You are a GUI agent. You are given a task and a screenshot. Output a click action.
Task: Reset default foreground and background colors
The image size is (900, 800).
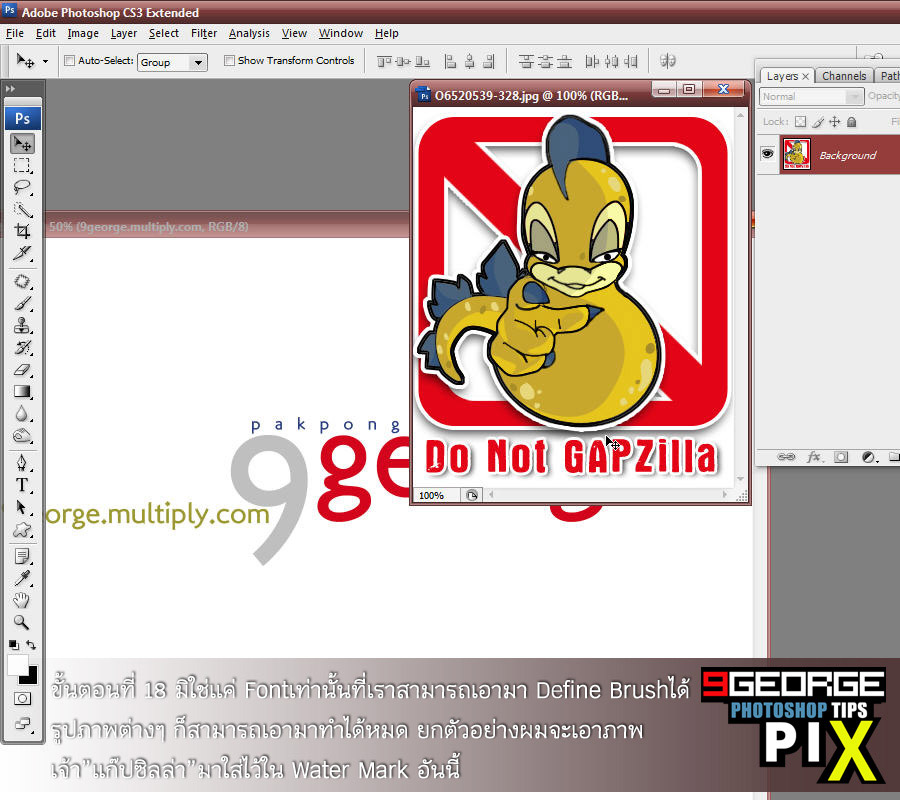point(14,645)
